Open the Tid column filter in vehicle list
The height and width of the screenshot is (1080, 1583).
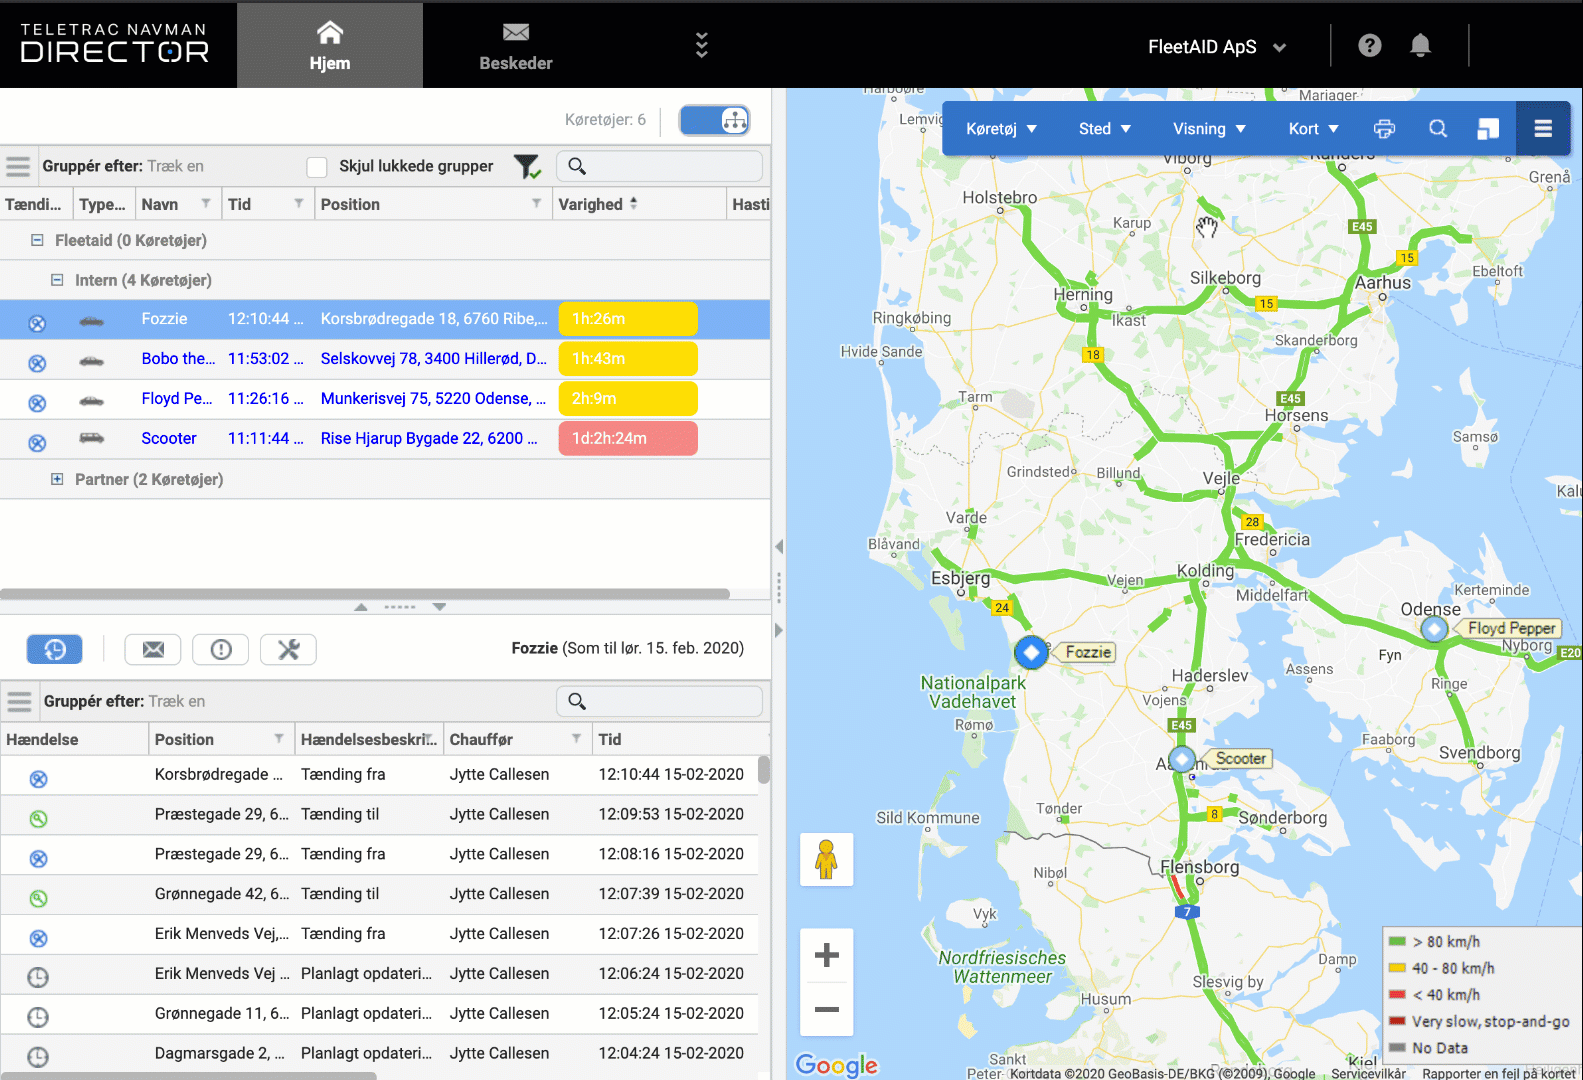tap(298, 203)
